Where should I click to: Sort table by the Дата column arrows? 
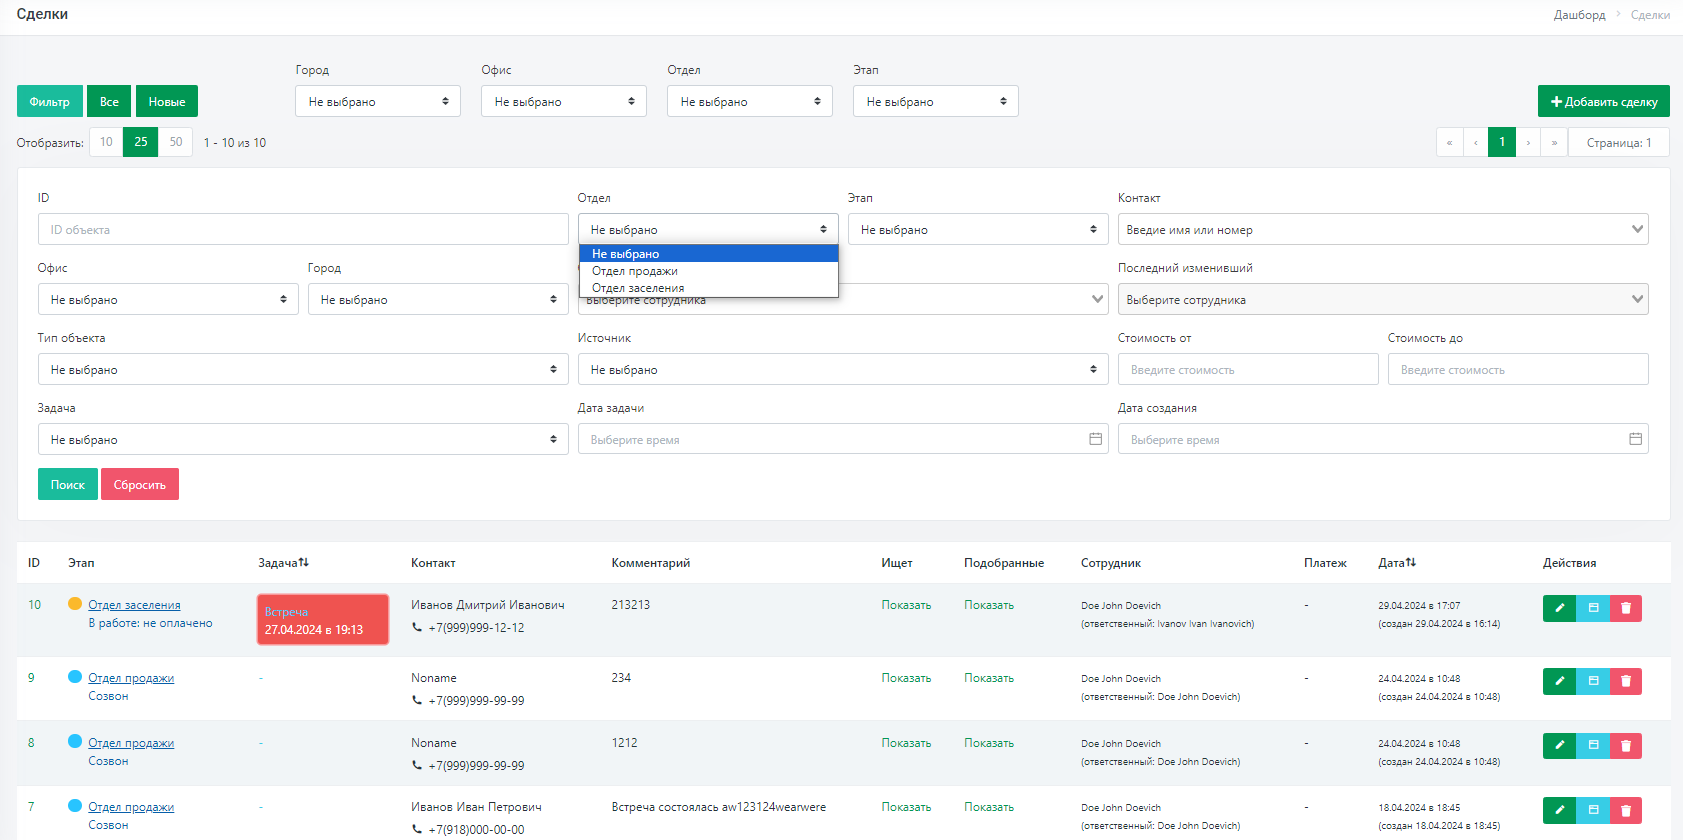1411,563
